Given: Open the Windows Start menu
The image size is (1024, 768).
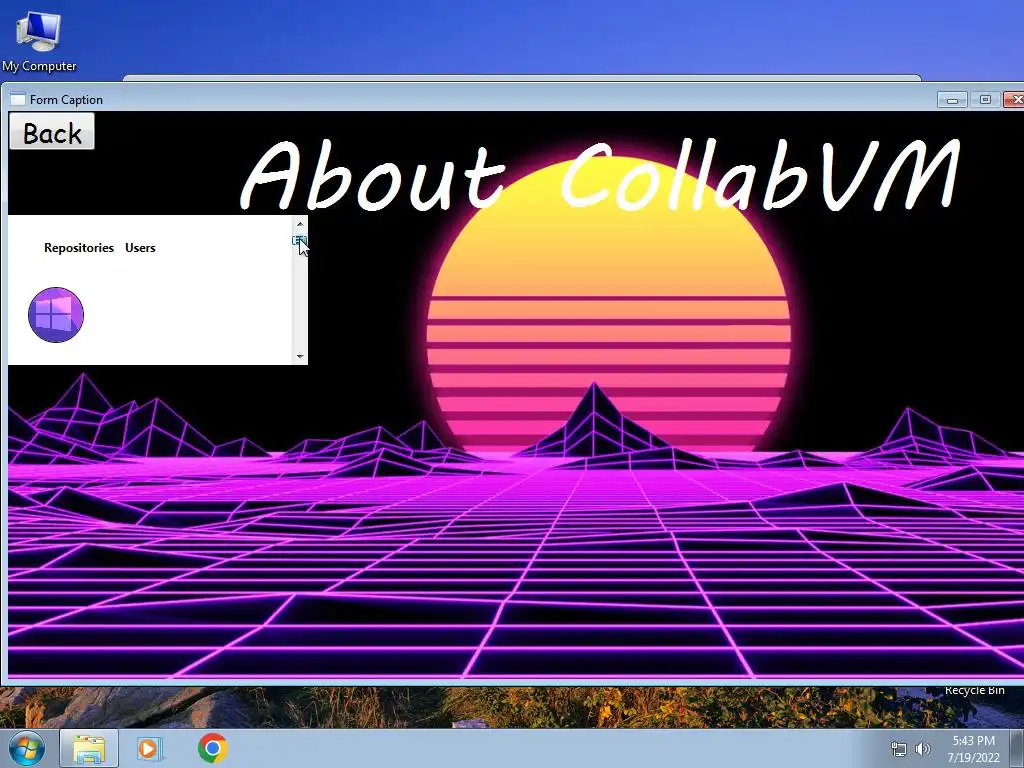Looking at the screenshot, I should click(x=27, y=748).
